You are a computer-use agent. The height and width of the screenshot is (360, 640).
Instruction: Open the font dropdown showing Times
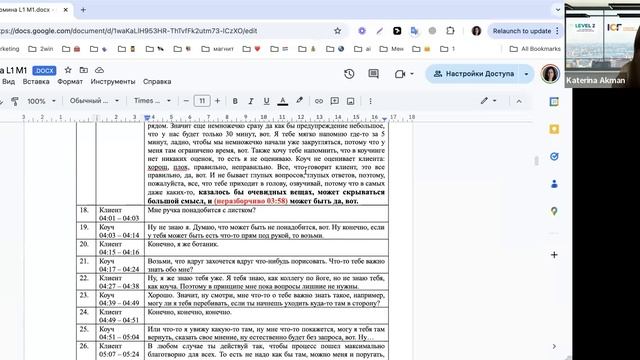(152, 101)
